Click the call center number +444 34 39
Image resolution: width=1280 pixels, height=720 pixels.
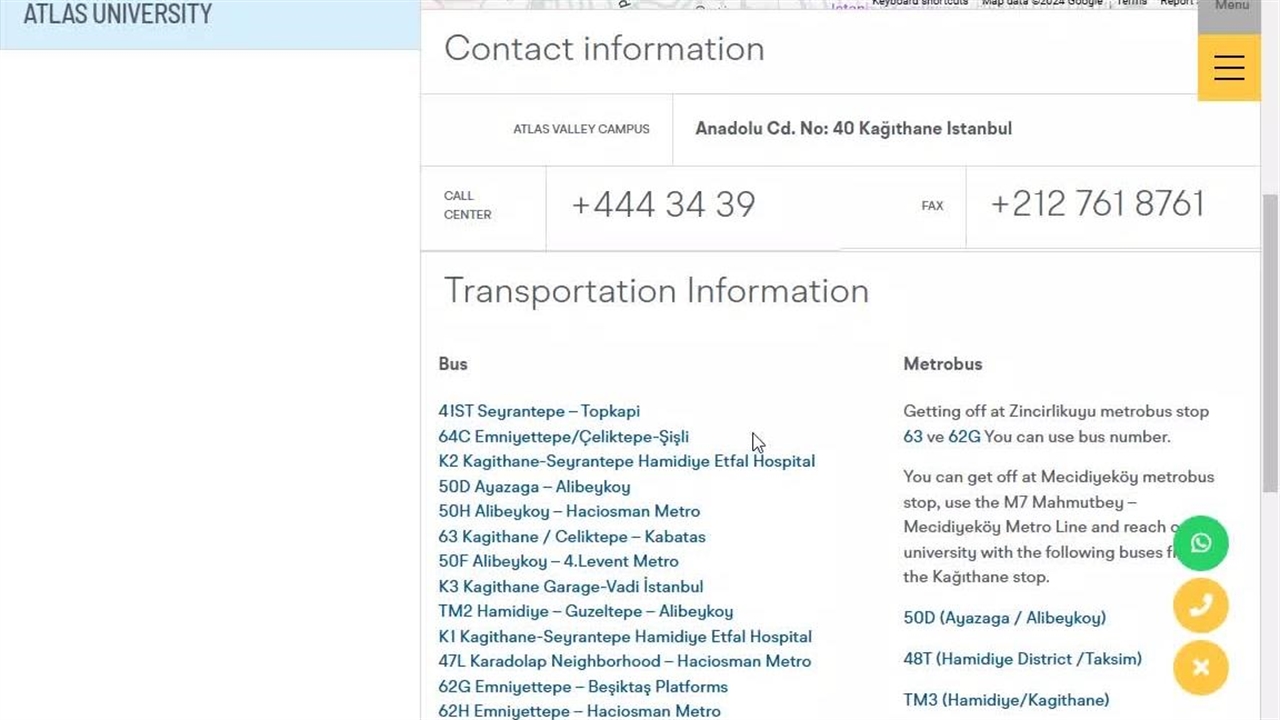pos(663,205)
